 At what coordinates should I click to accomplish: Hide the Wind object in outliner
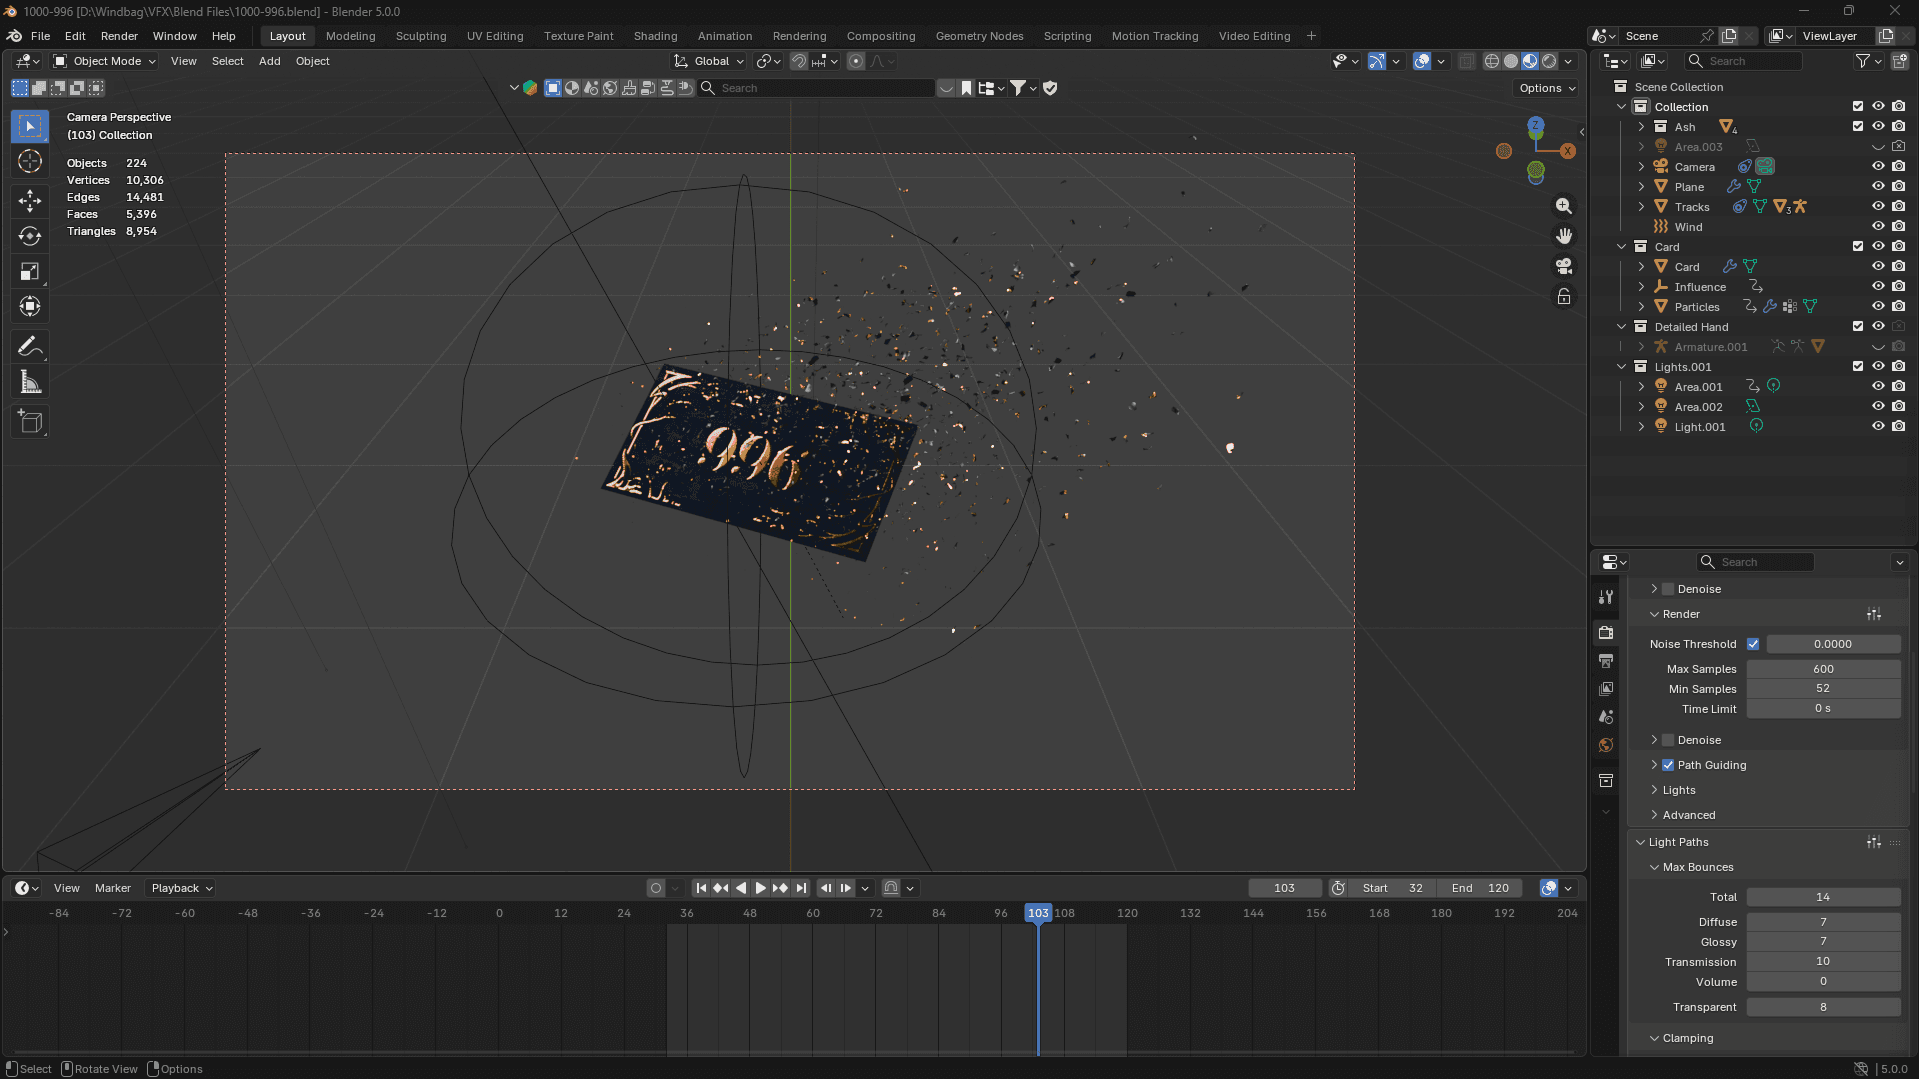1878,227
